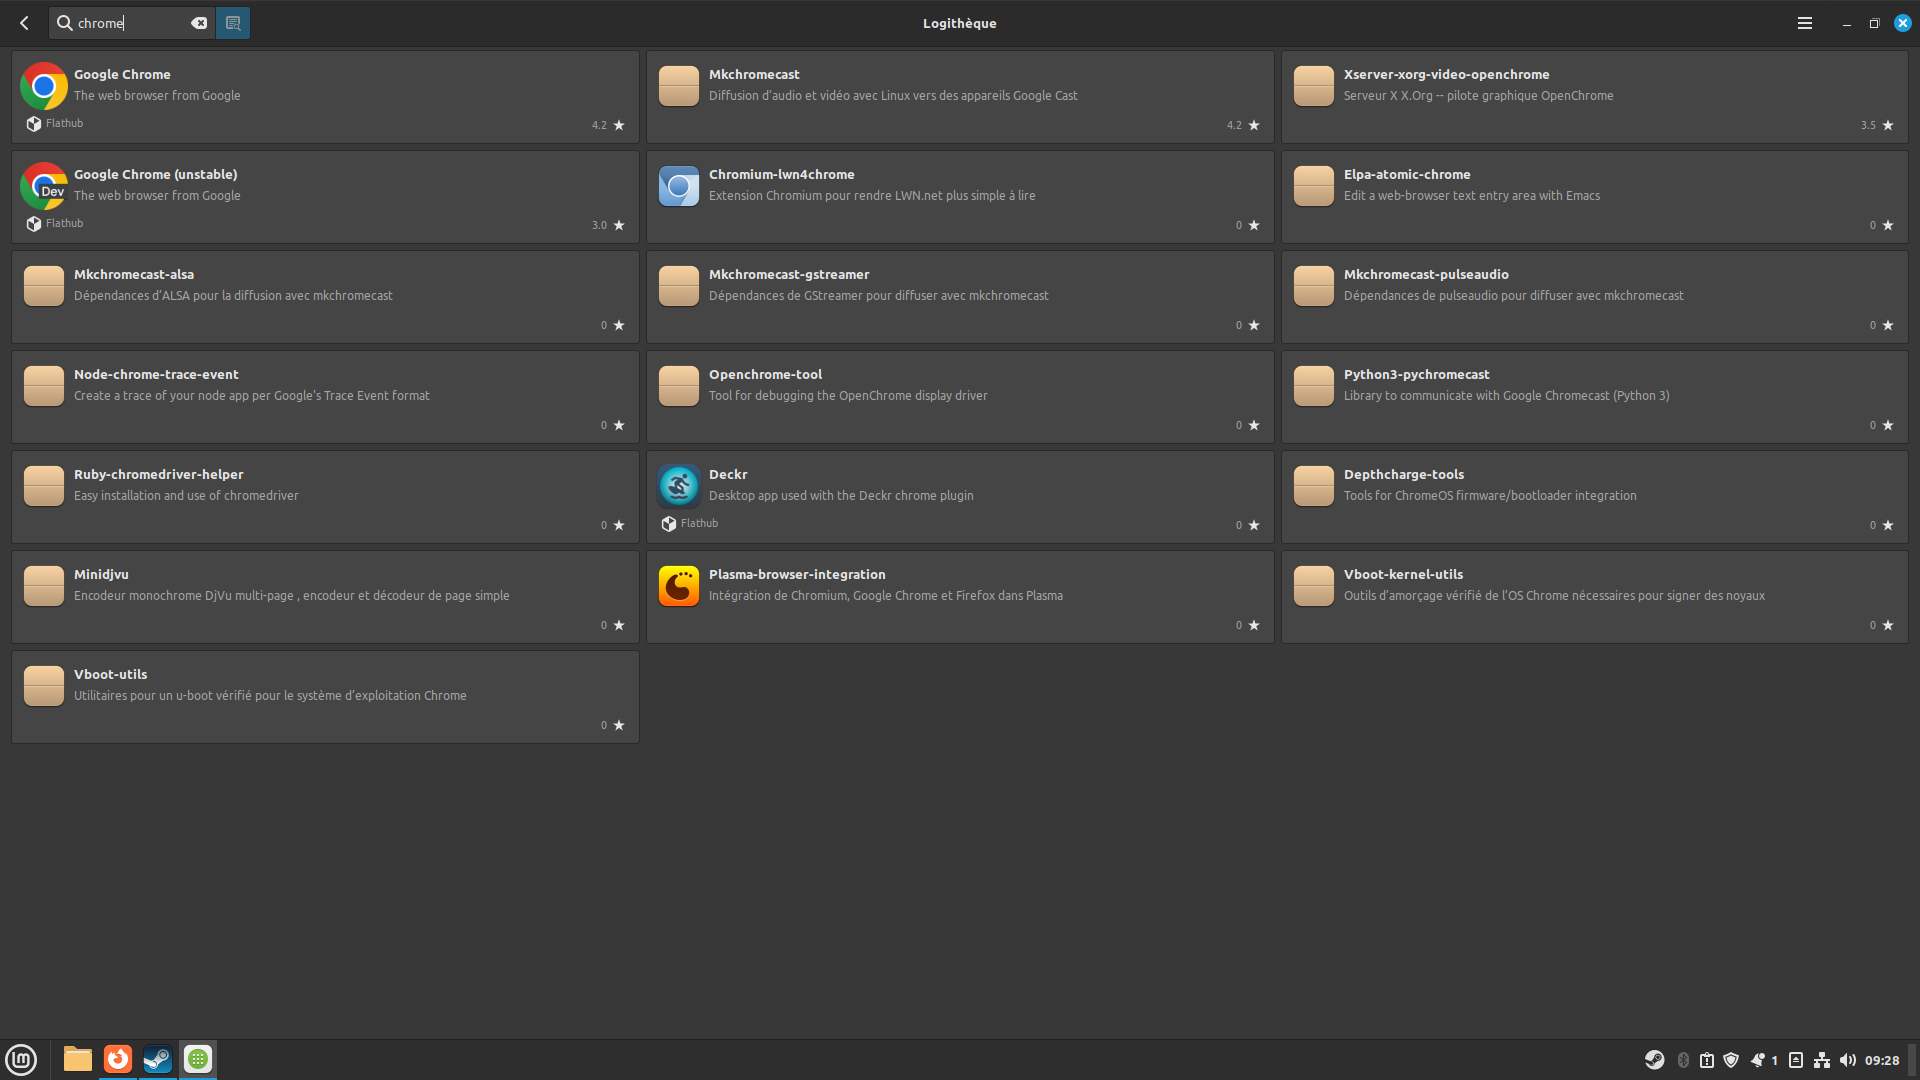Click the volume icon in system tray
1920x1080 pixels.
pos(1847,1060)
